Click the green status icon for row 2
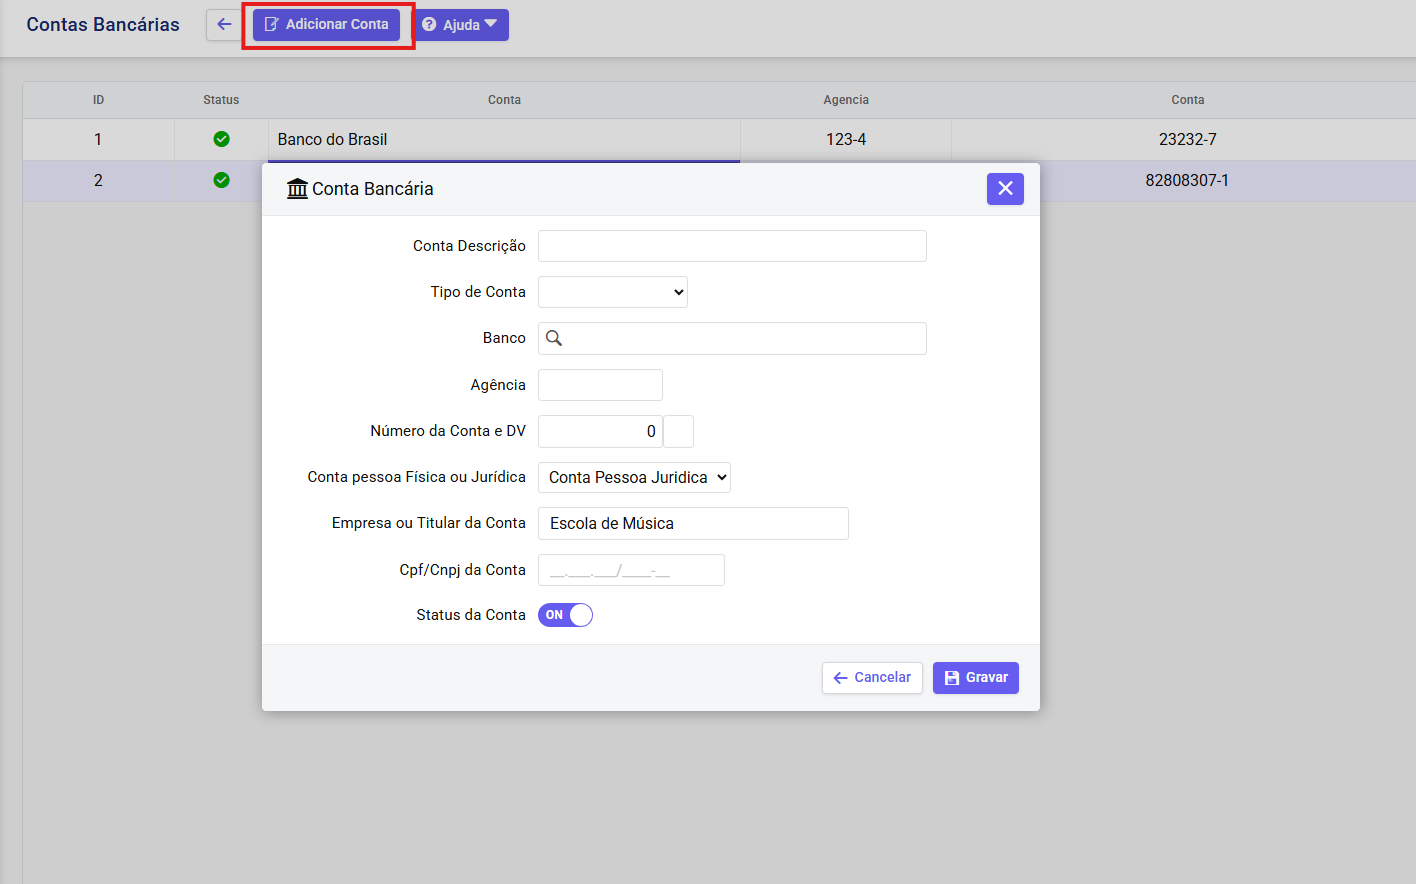Screen dimensions: 1416x884 pos(221,180)
